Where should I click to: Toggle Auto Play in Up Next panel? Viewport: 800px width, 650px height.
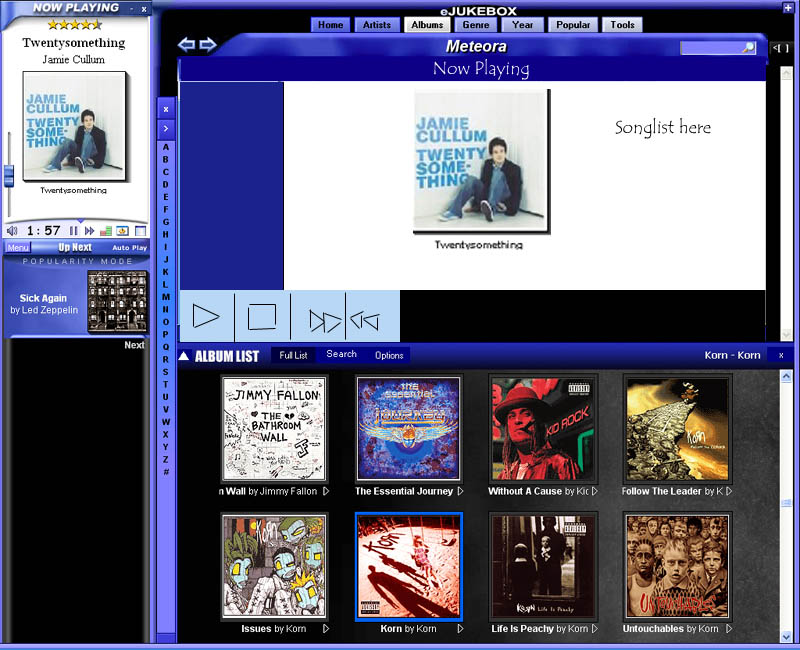tap(129, 247)
